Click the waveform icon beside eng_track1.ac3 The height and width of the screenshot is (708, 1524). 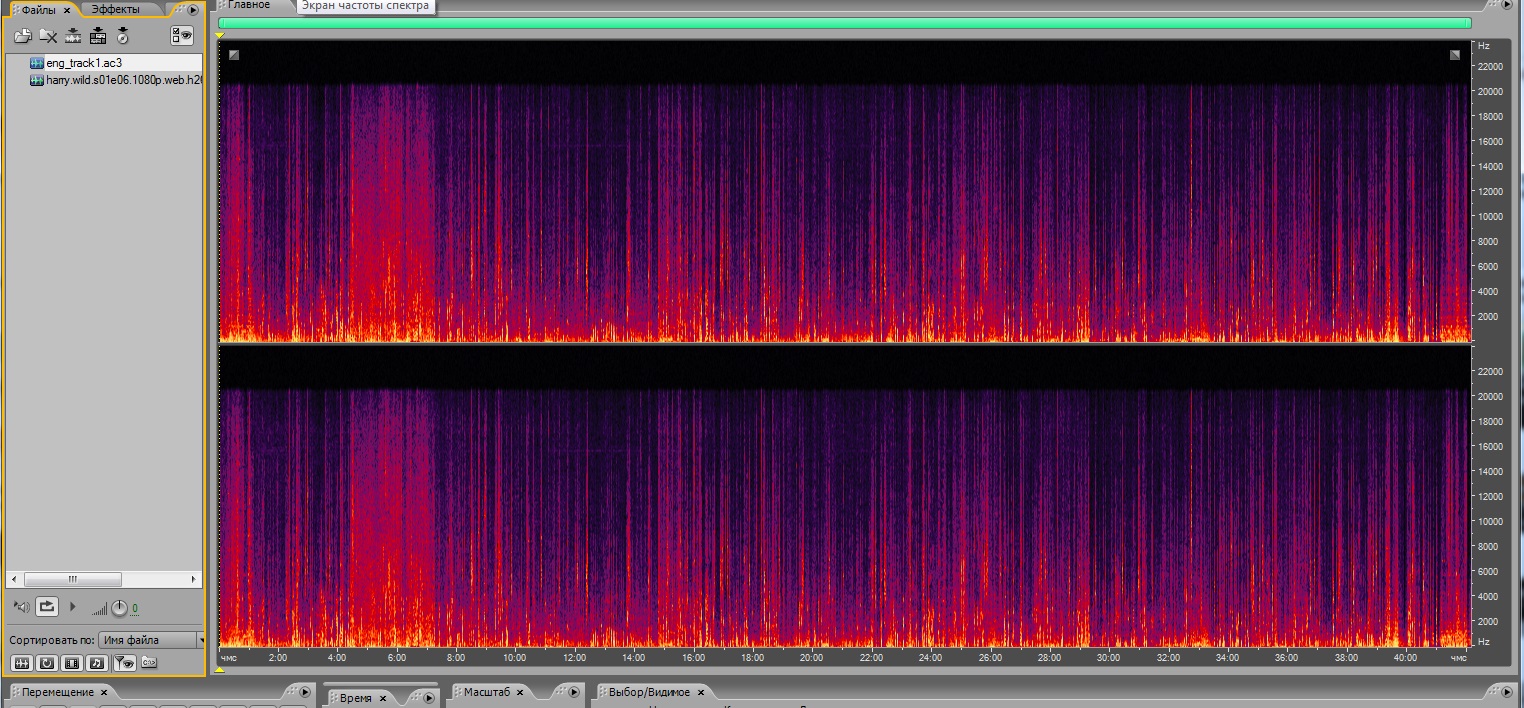37,63
